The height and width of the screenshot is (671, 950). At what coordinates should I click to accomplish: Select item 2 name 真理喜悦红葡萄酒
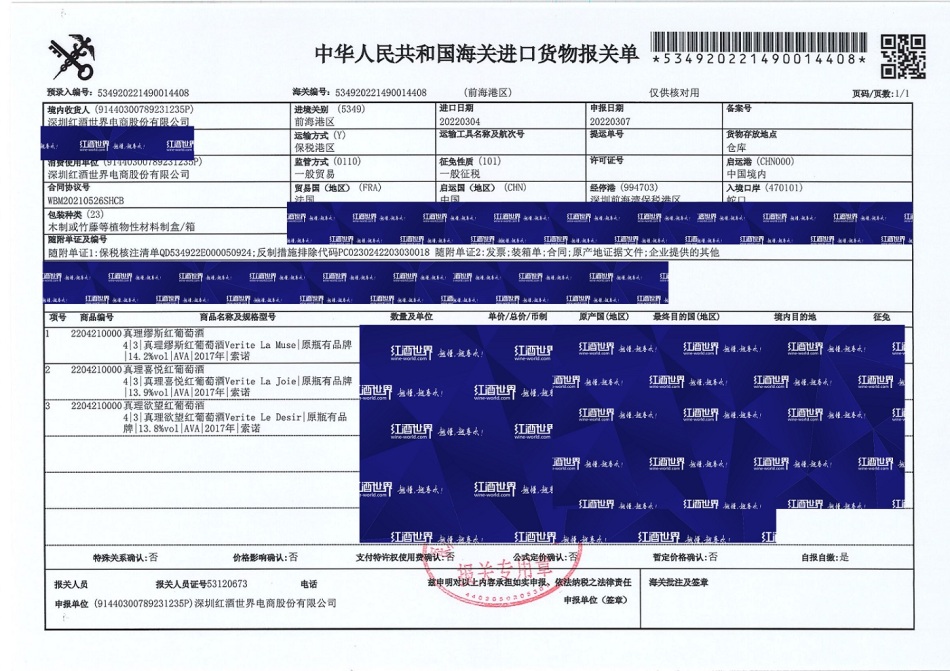tap(164, 369)
